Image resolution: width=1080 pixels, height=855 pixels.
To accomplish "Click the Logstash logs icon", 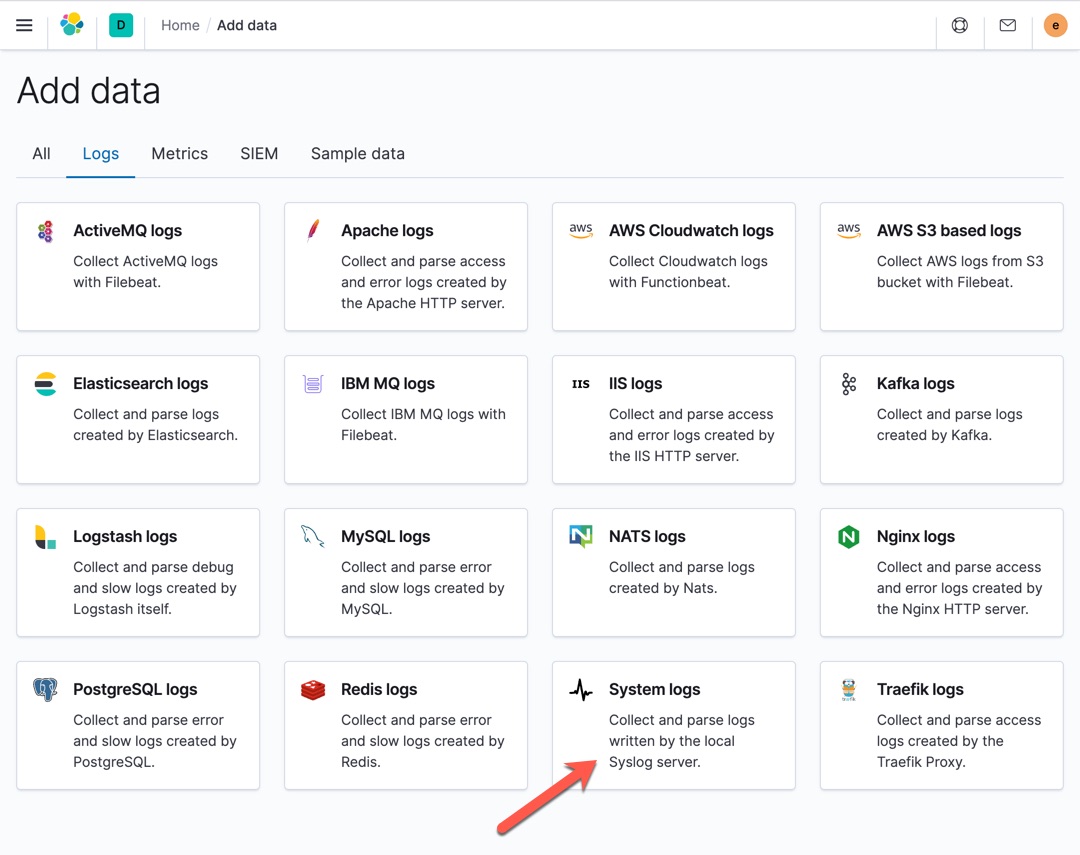I will (45, 537).
